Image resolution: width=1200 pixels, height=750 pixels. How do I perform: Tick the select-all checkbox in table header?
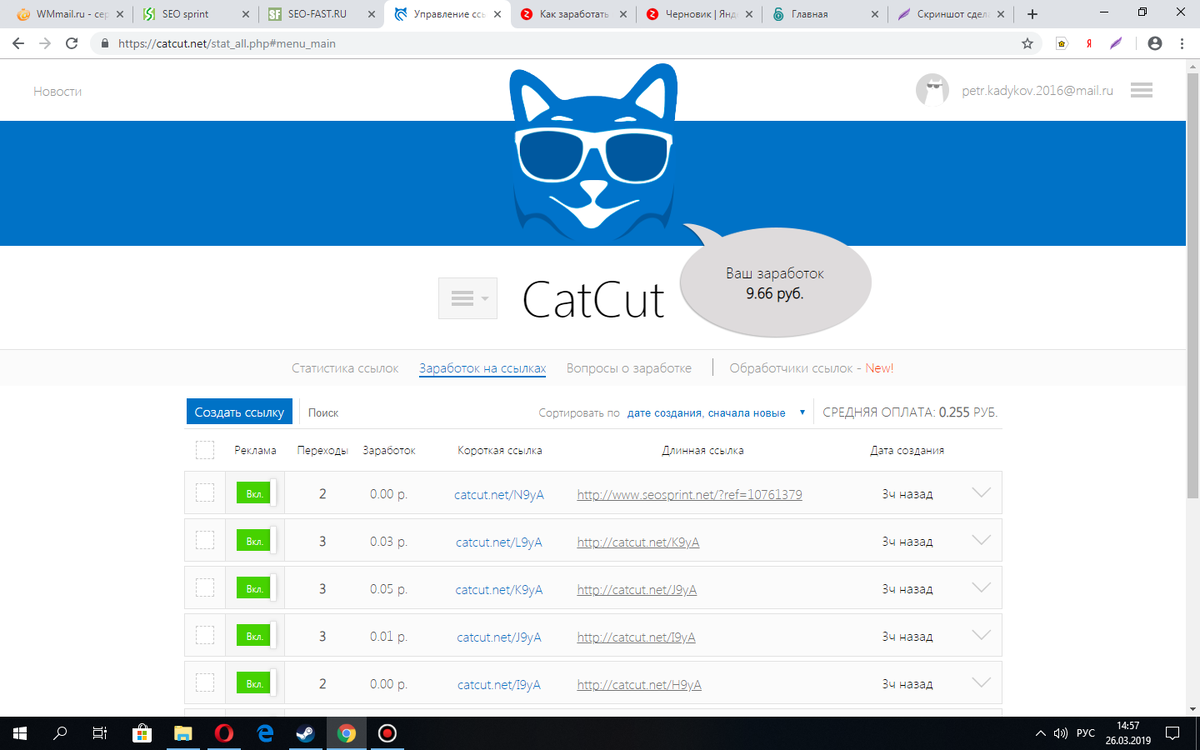click(x=205, y=450)
